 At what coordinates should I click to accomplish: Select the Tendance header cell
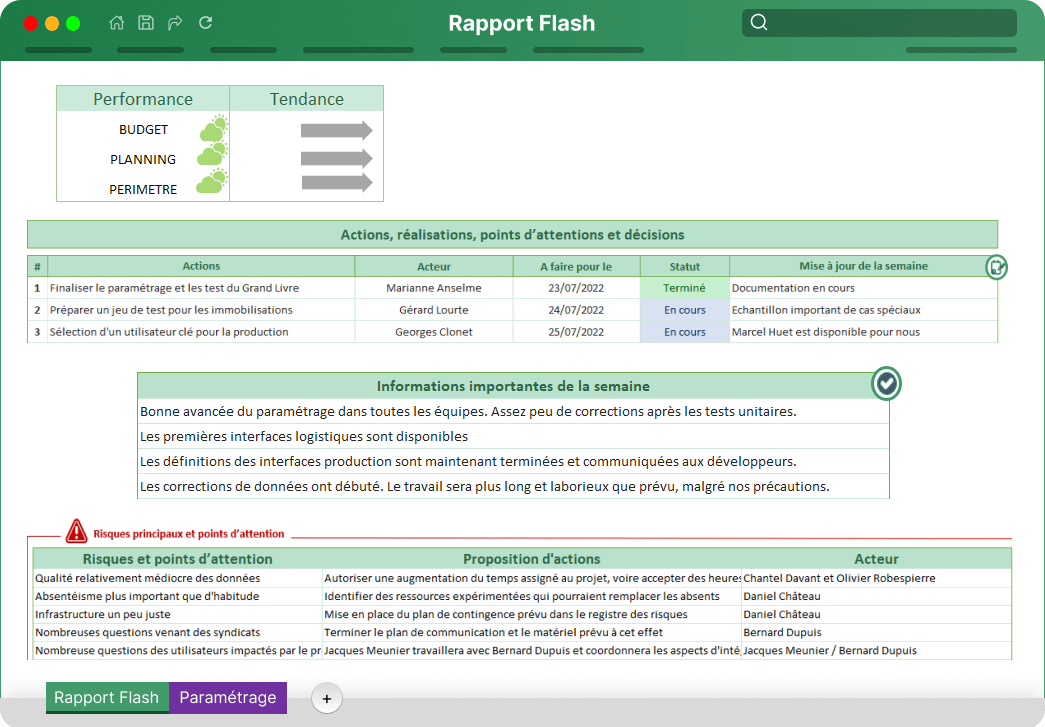pyautogui.click(x=307, y=99)
